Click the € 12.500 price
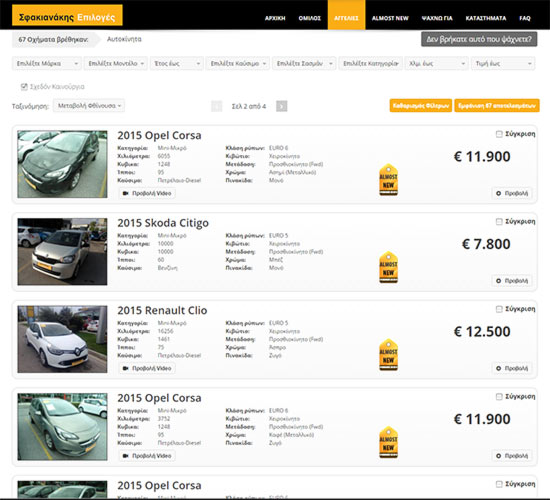550x500 pixels. click(x=482, y=332)
